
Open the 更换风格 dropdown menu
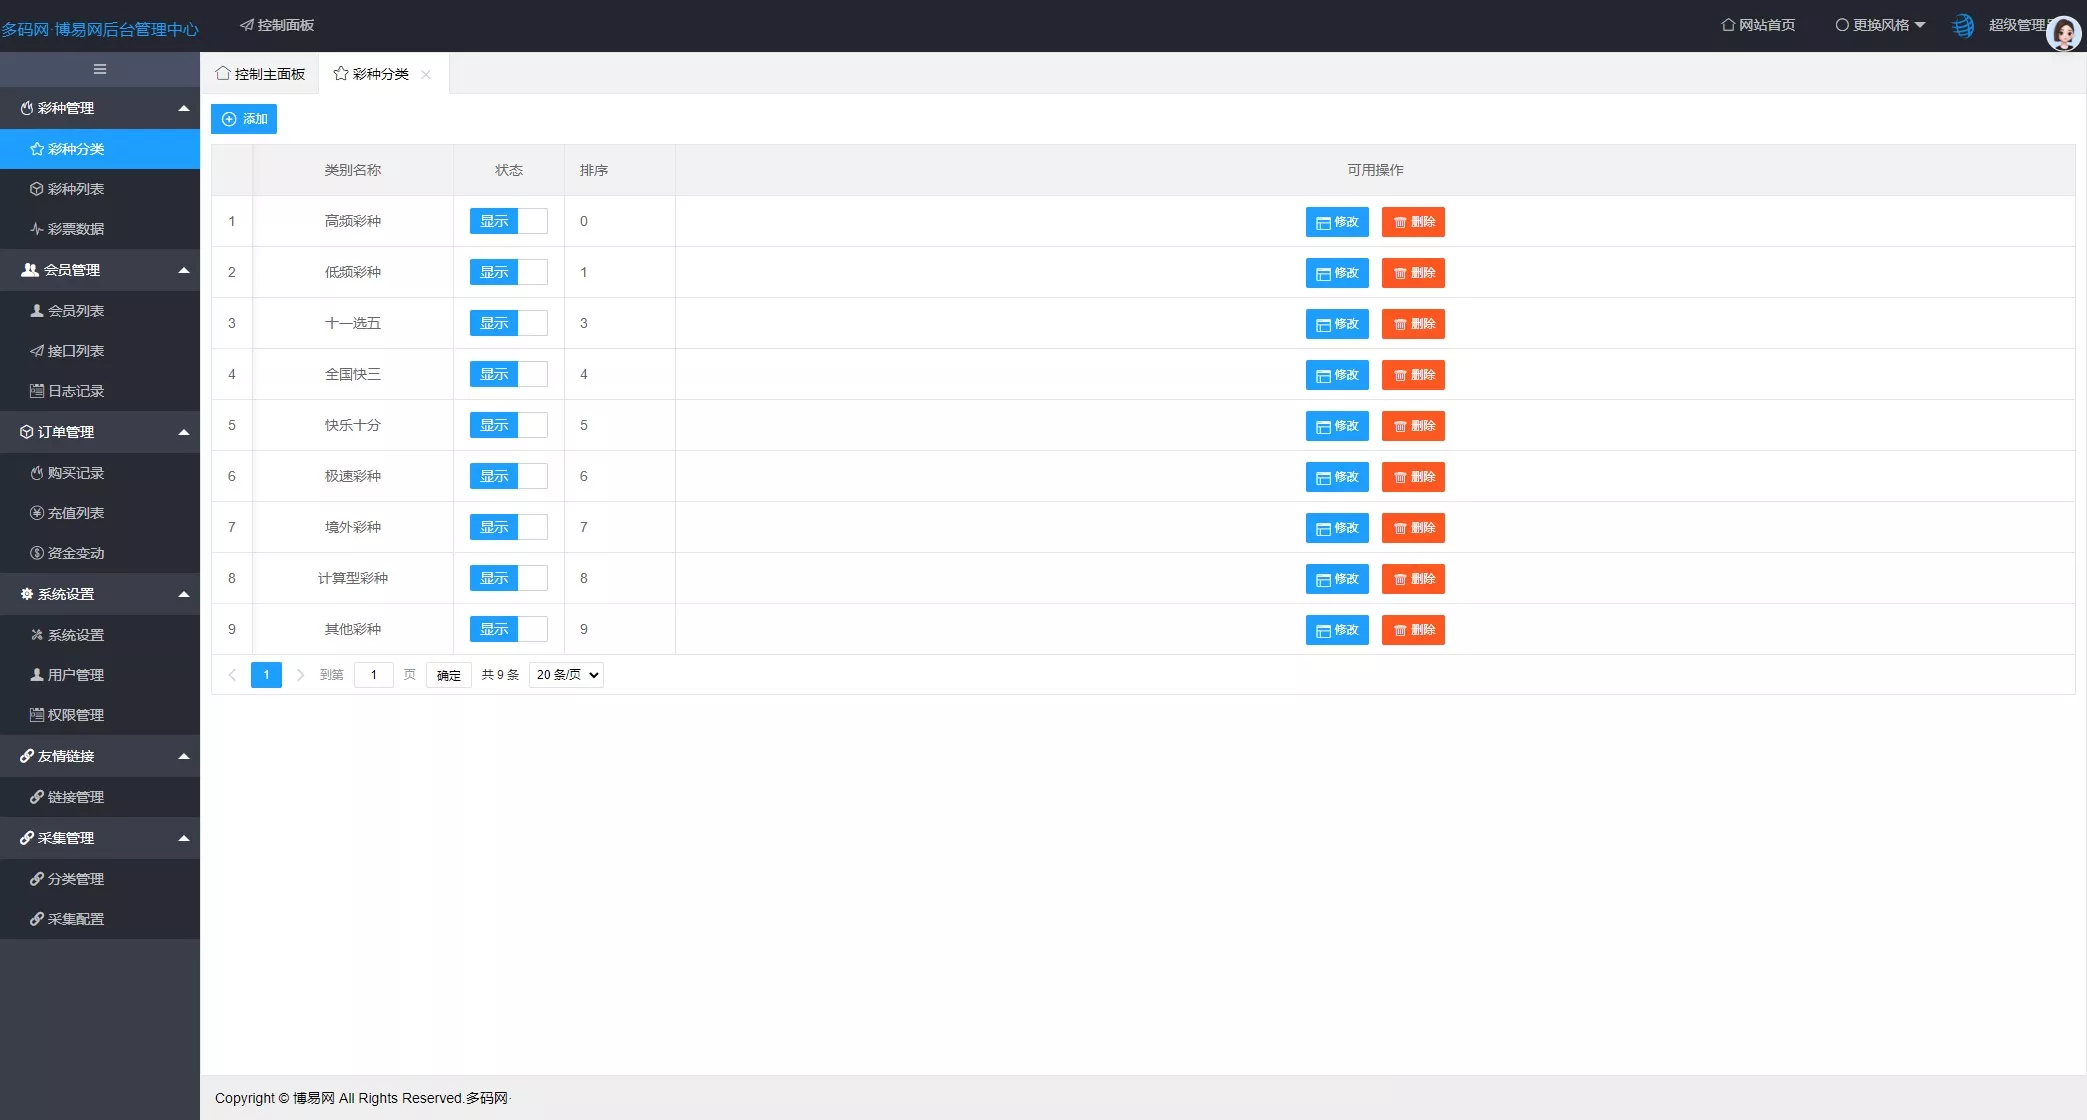(1880, 25)
